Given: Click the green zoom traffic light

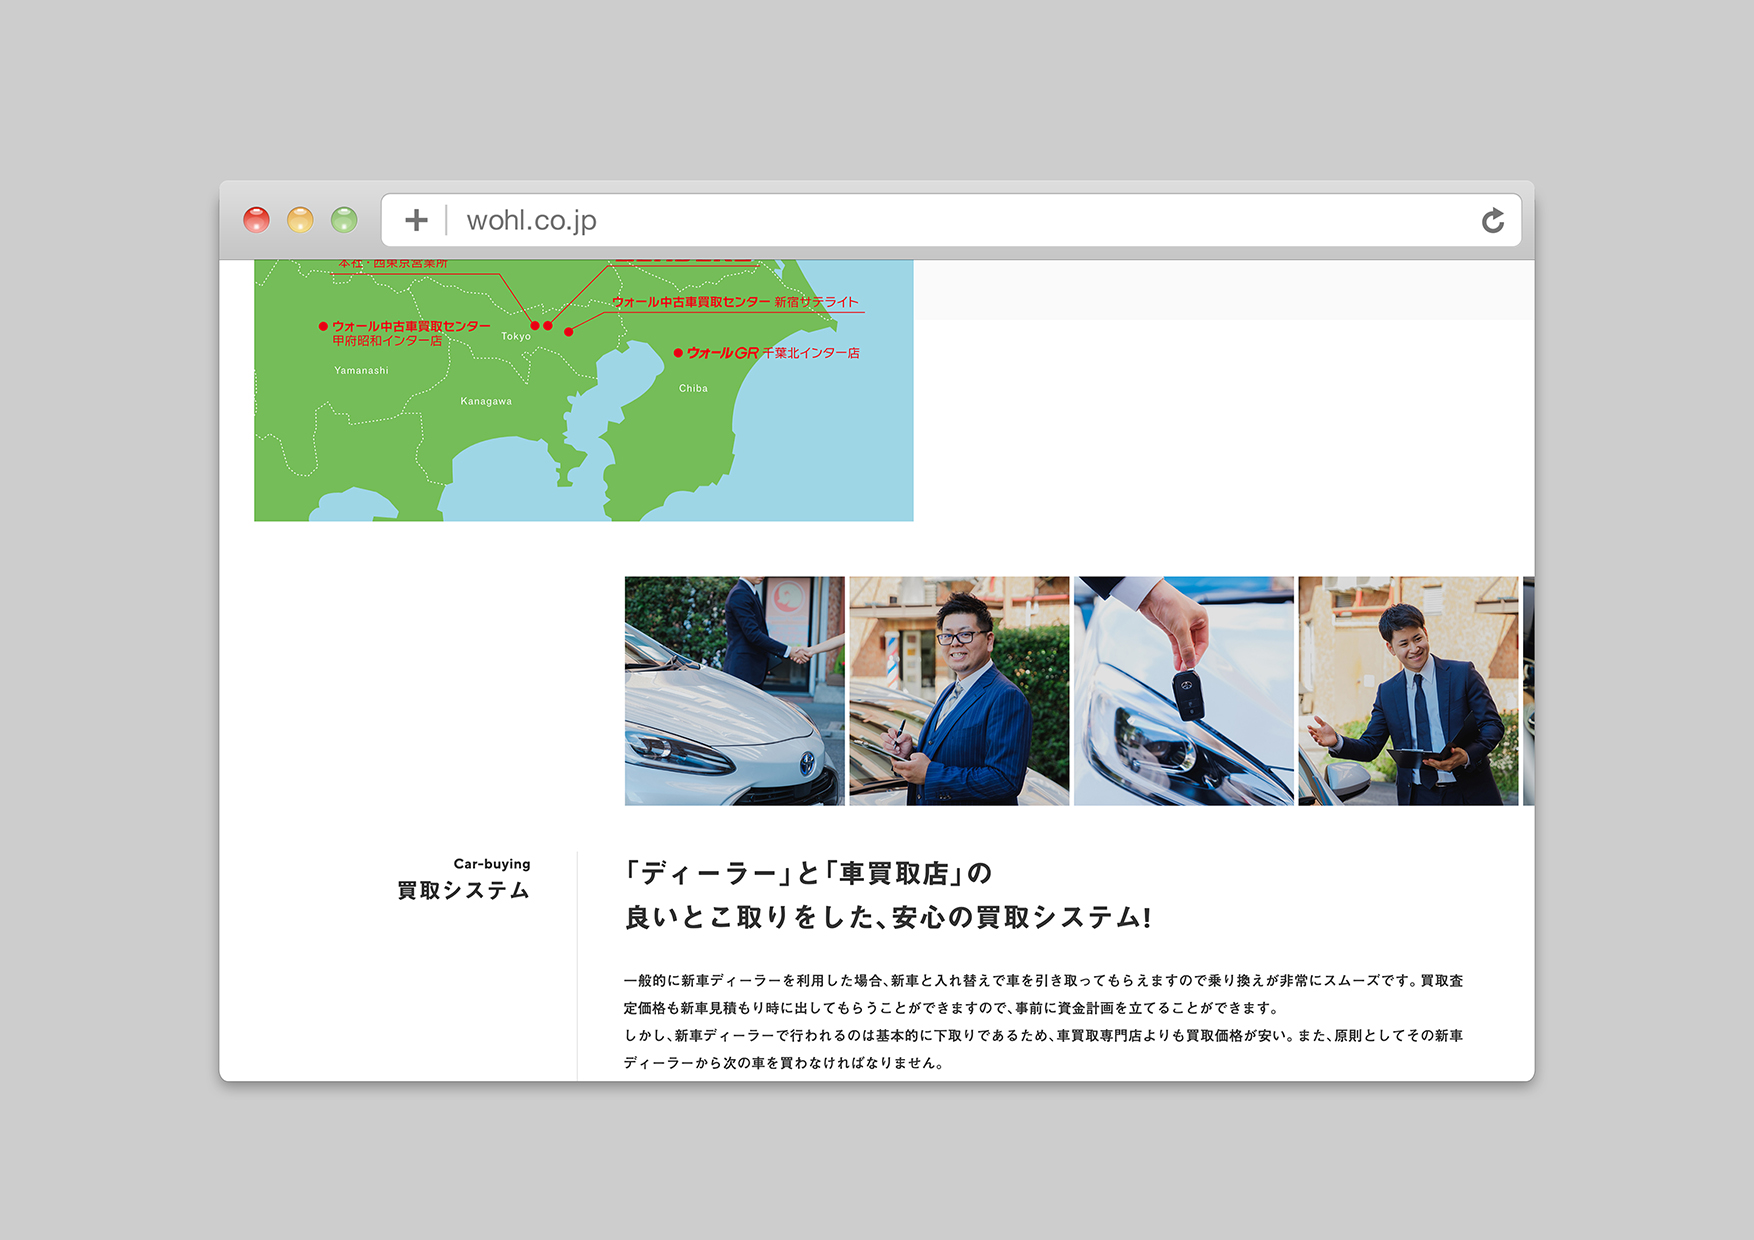Looking at the screenshot, I should tap(345, 220).
